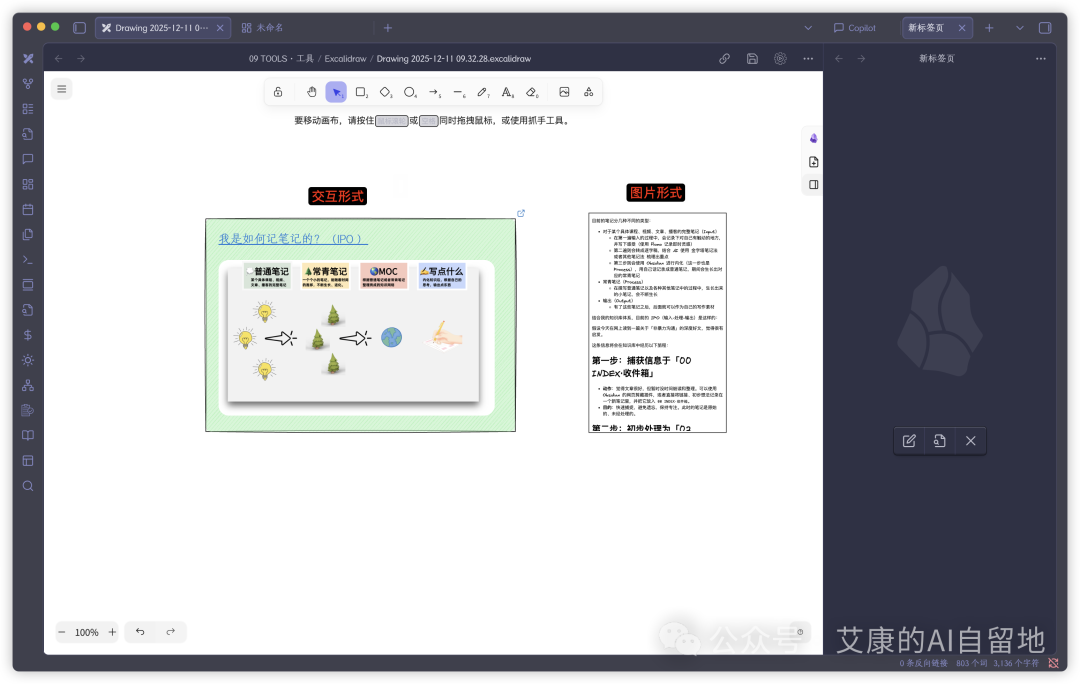Click the dollar sign ribbon icon
Viewport: 1080px width, 684px height.
28,335
